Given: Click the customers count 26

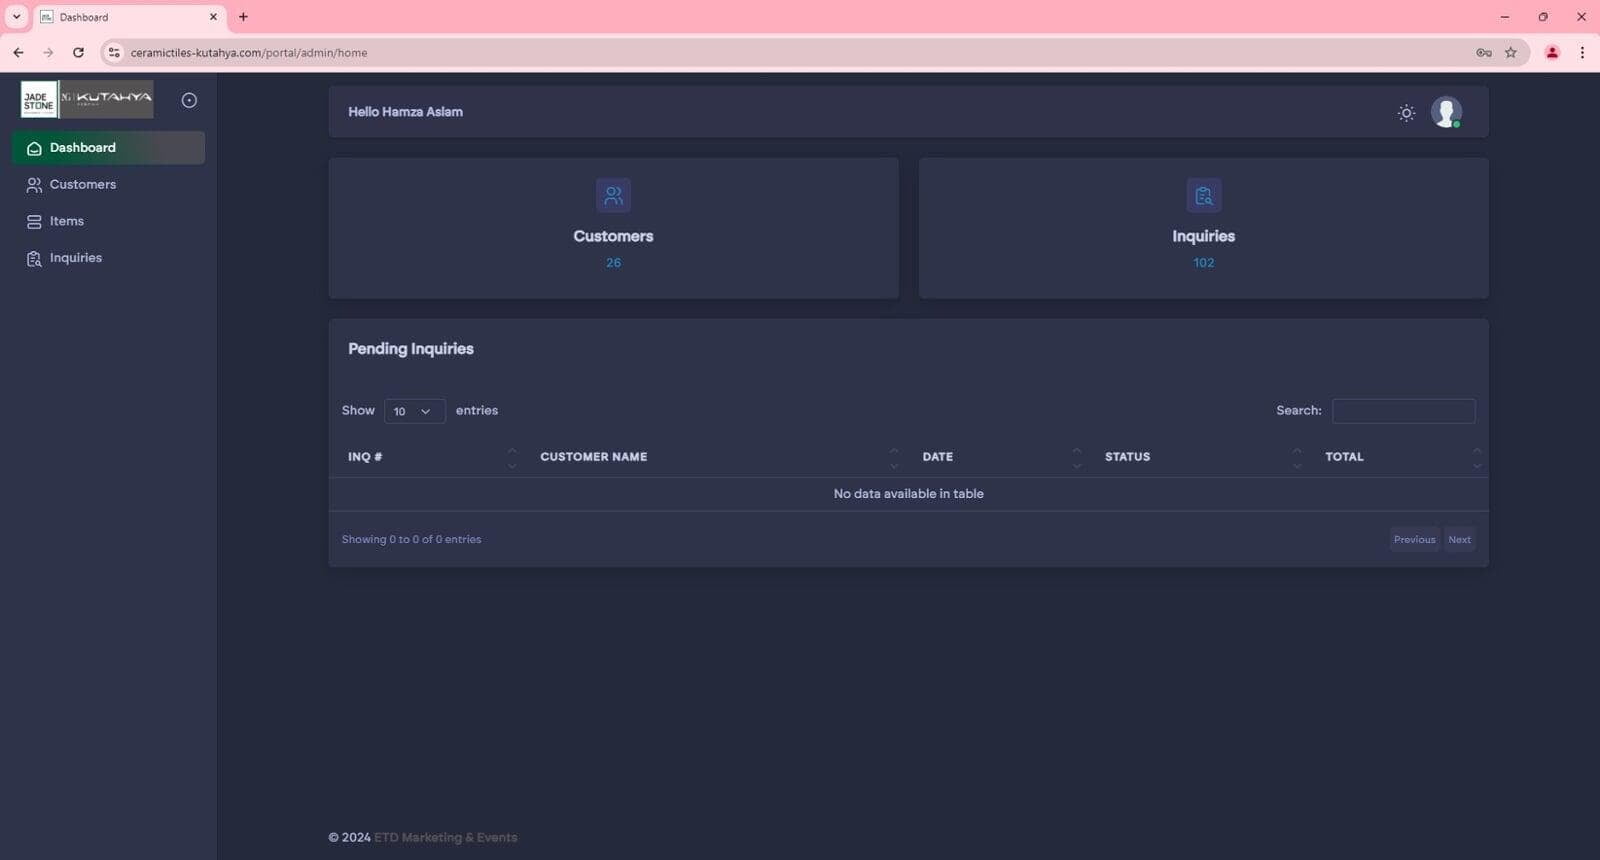Looking at the screenshot, I should click(x=613, y=263).
